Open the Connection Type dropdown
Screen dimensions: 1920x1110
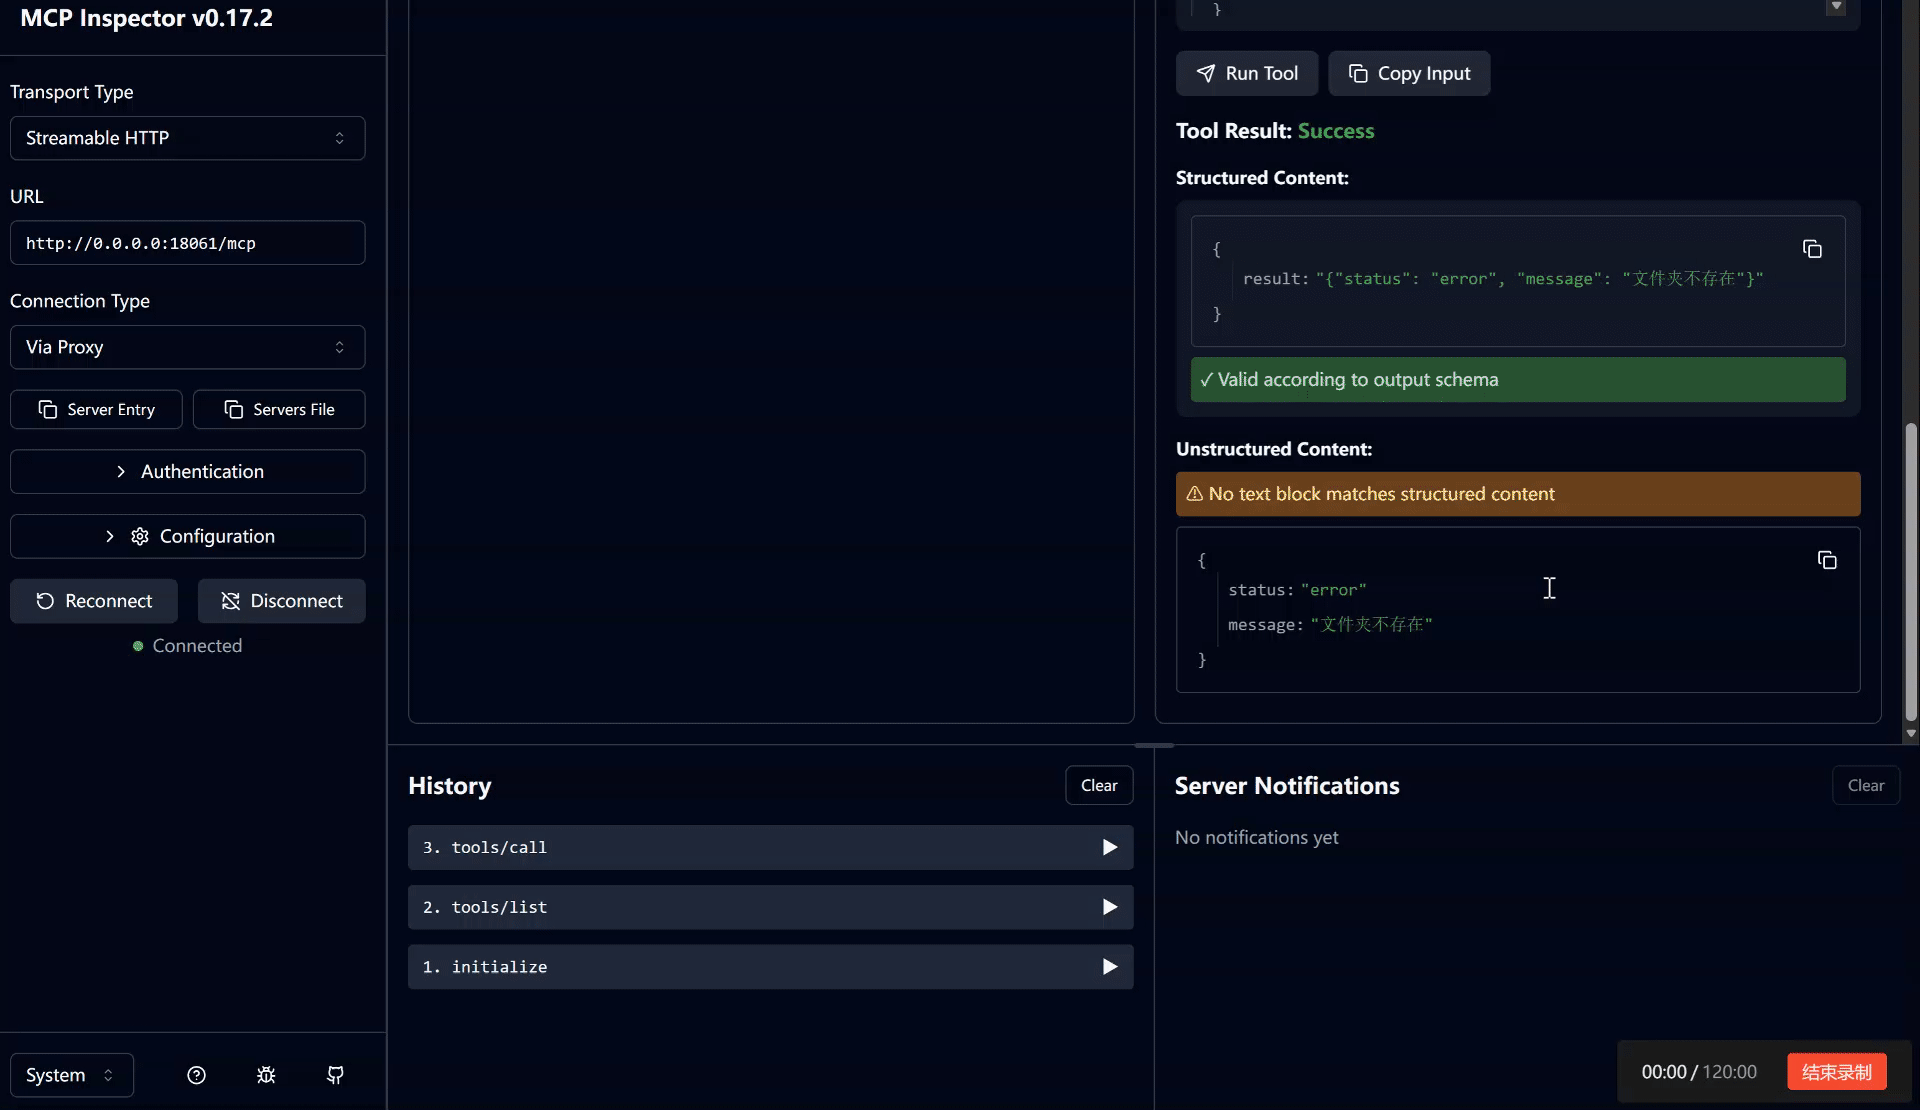point(187,347)
